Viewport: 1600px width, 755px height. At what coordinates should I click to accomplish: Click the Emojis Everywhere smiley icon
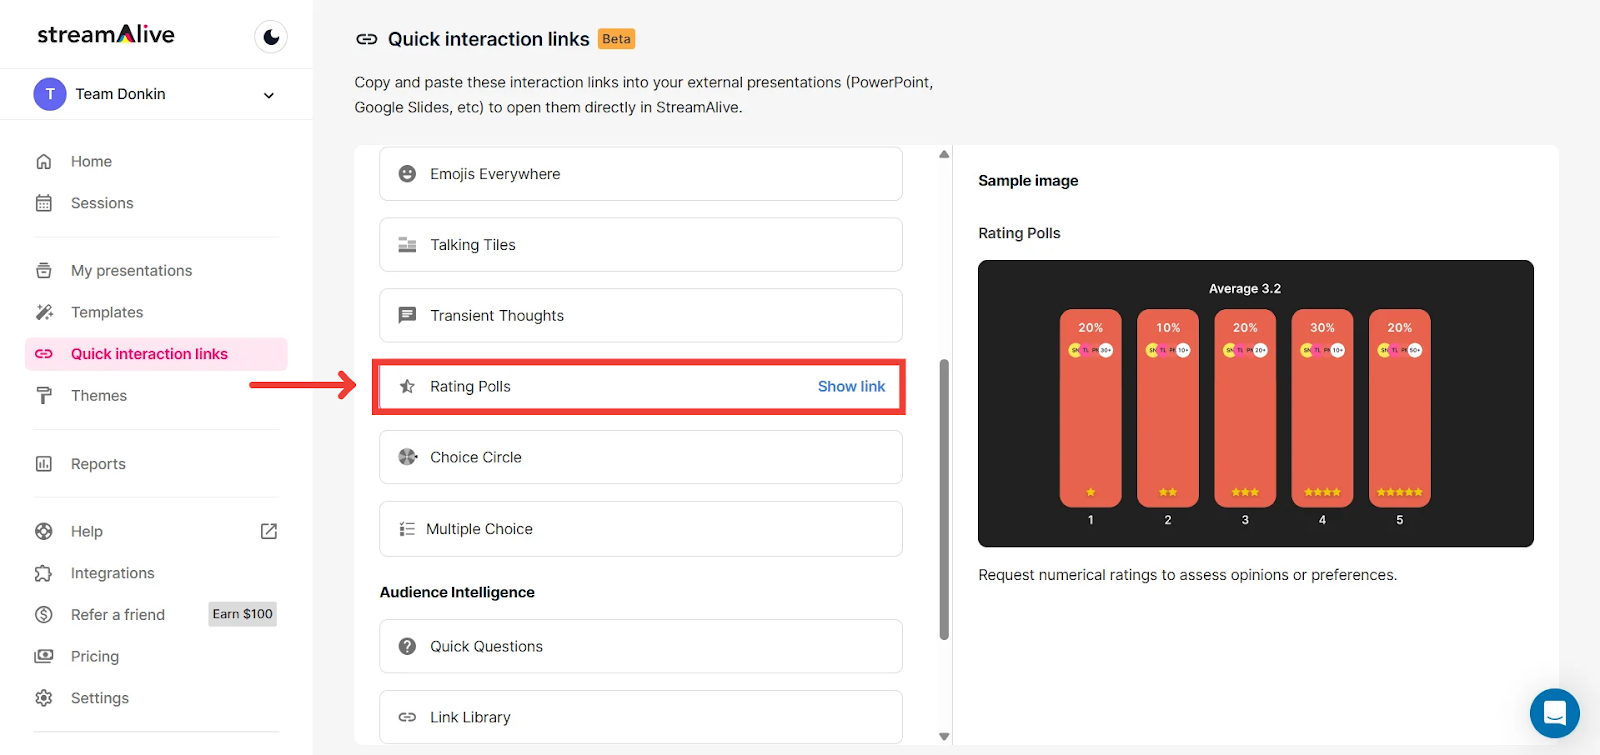[407, 174]
